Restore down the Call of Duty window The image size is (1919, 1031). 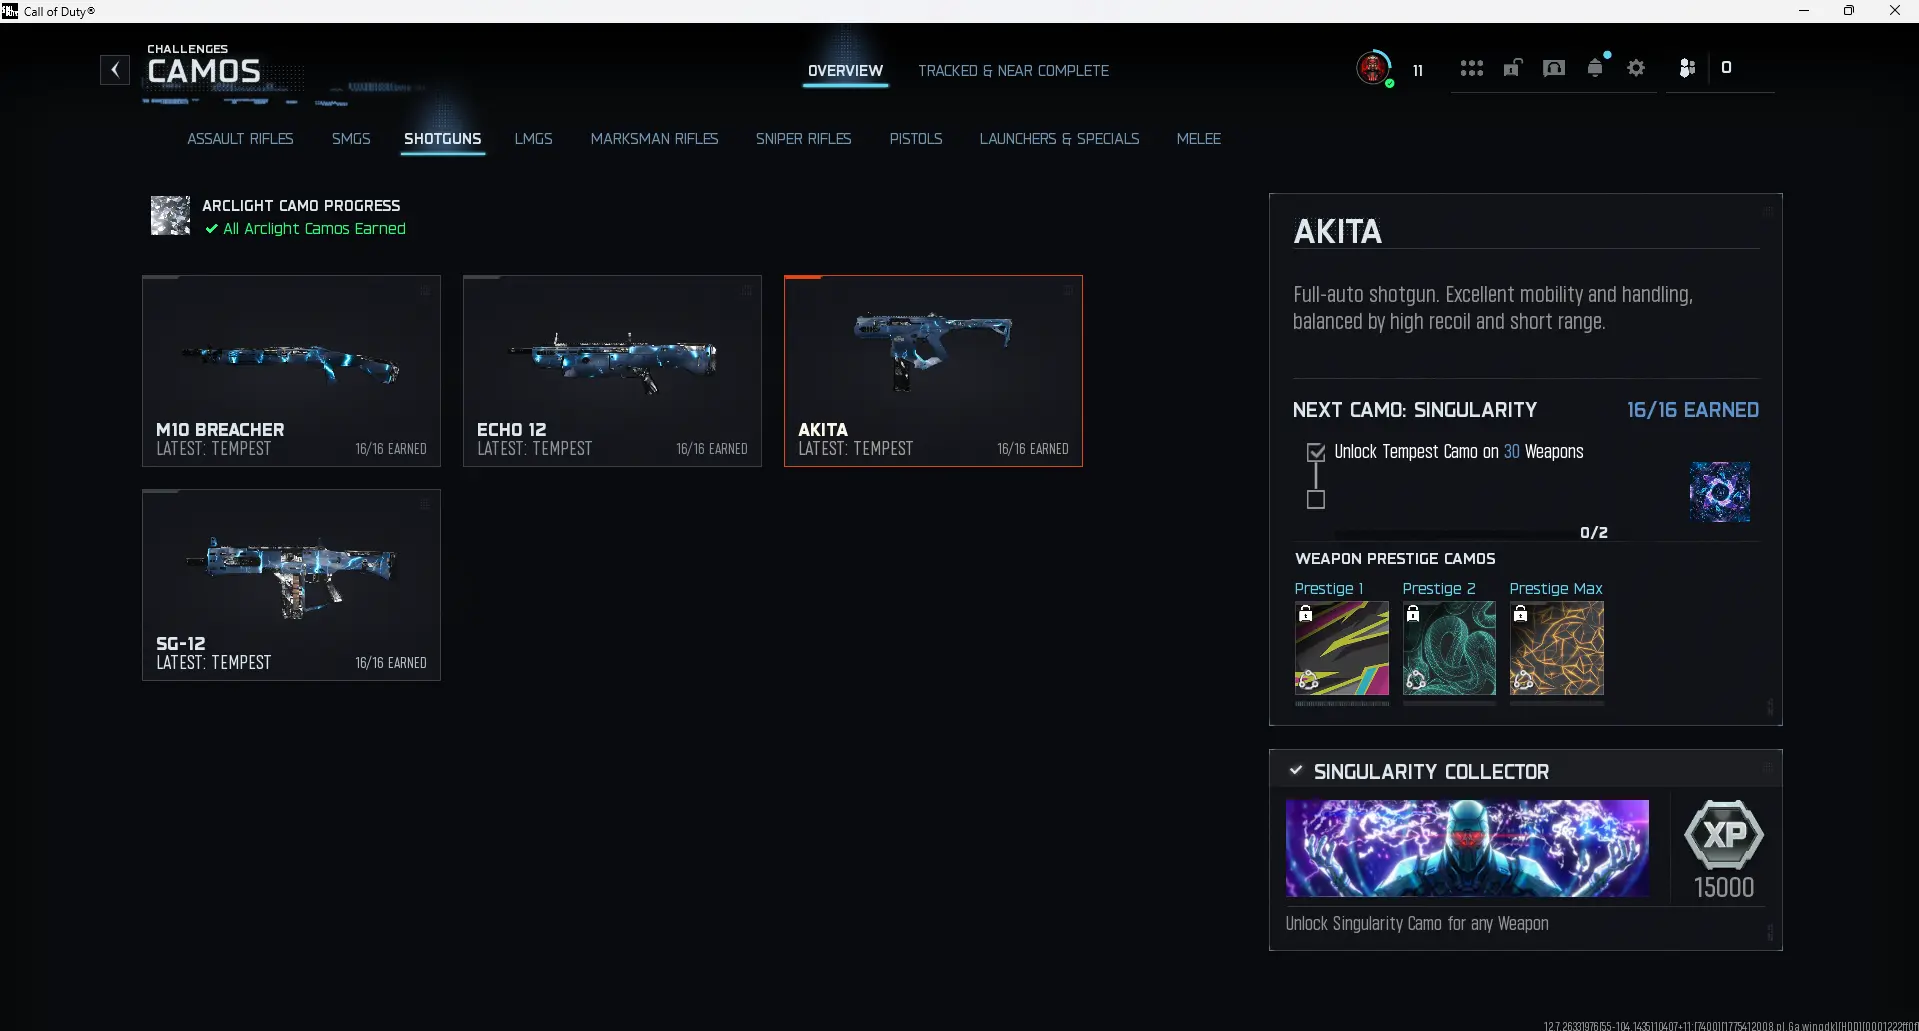(x=1849, y=11)
